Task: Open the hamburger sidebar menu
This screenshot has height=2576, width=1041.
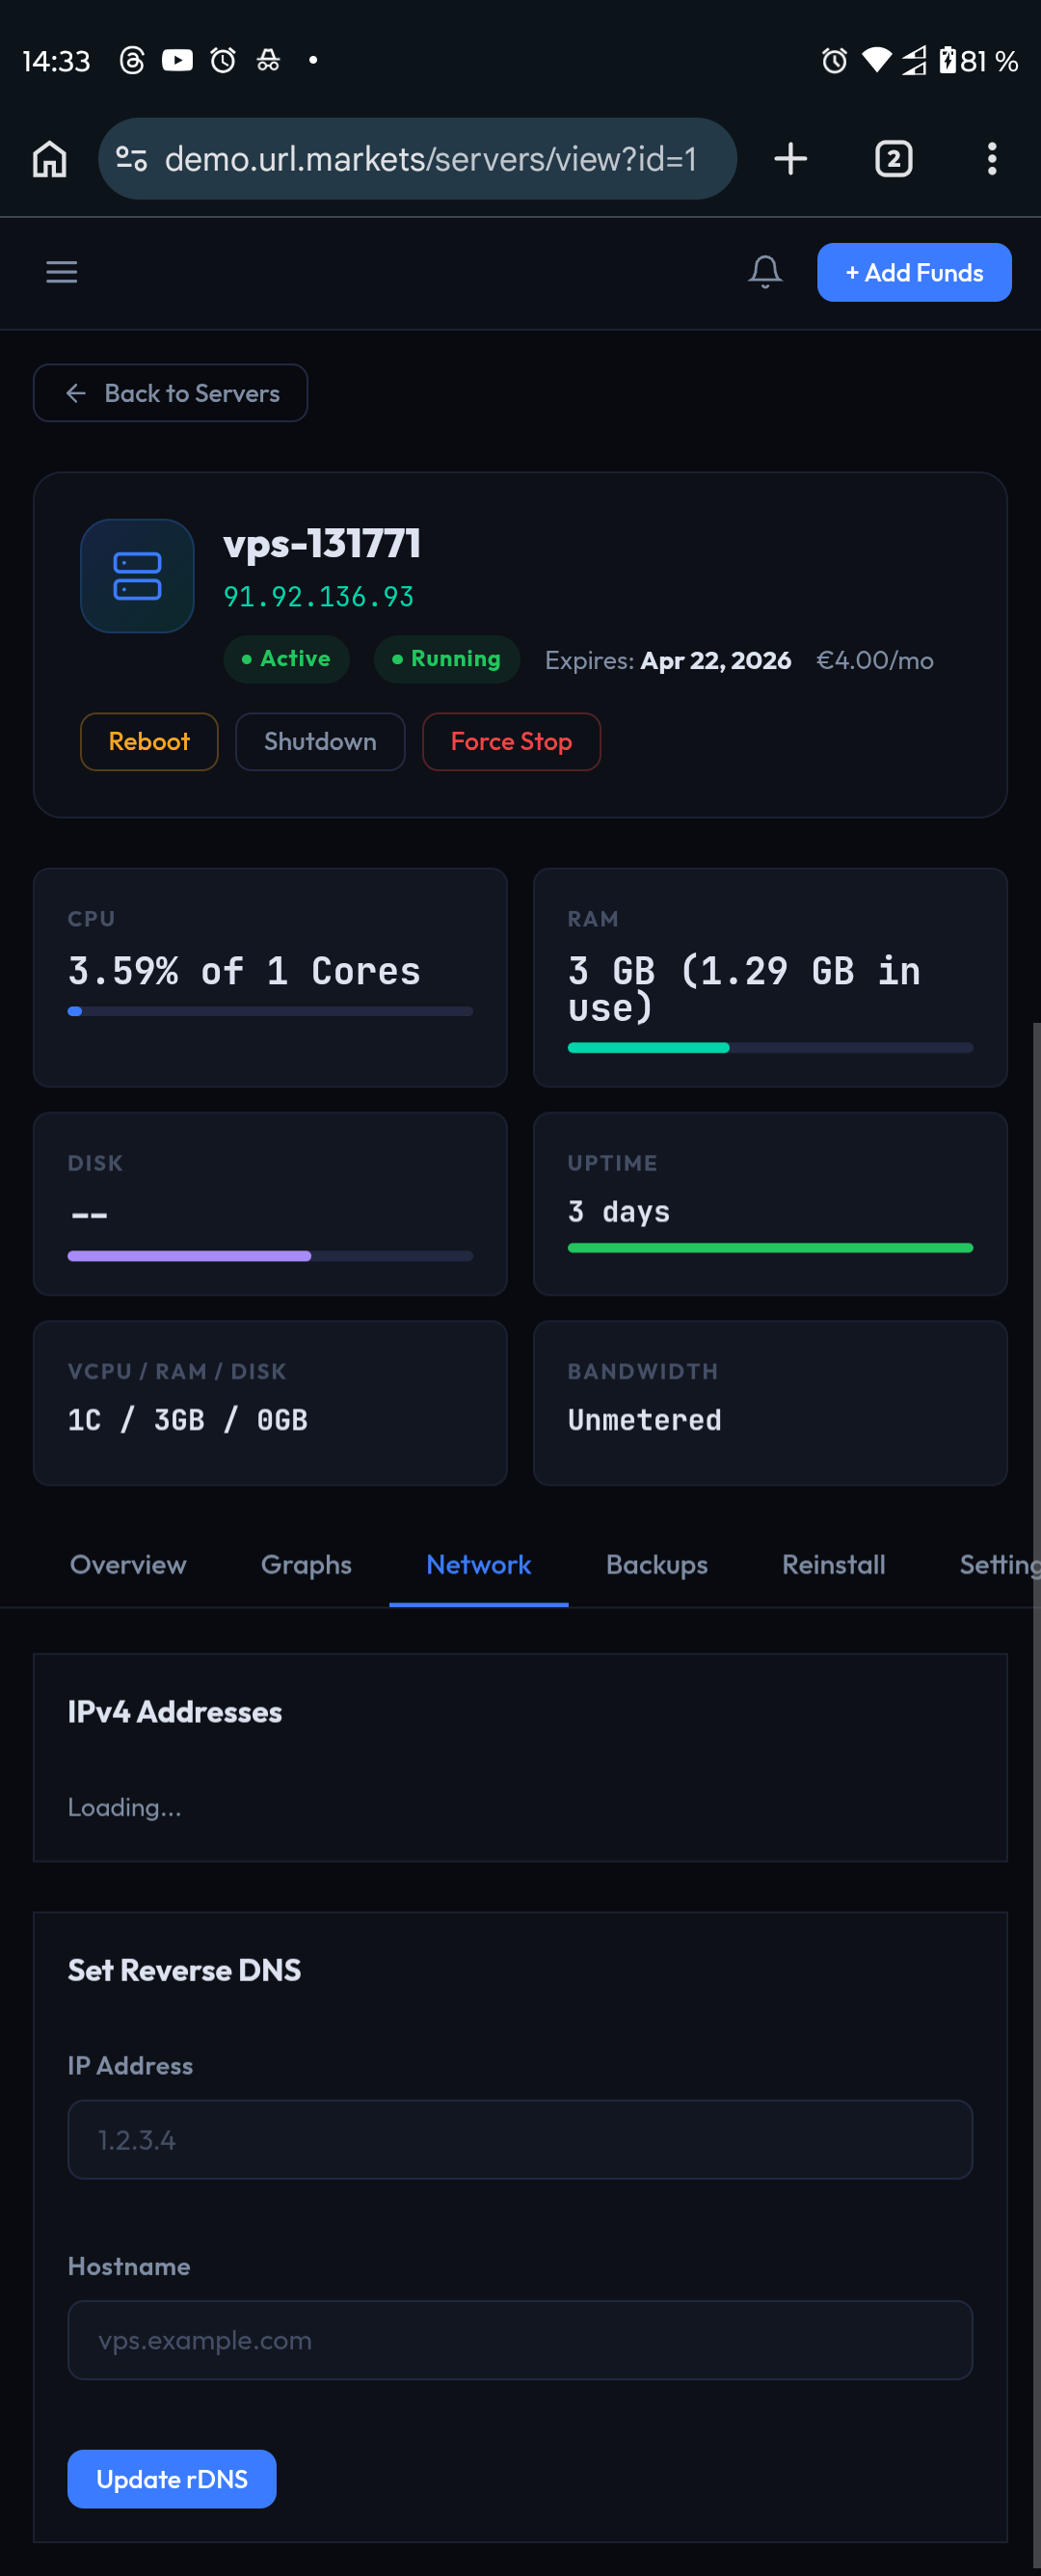Action: point(62,272)
